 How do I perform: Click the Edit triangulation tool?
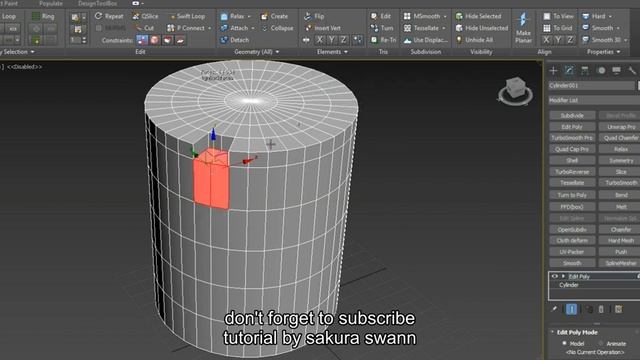point(381,16)
